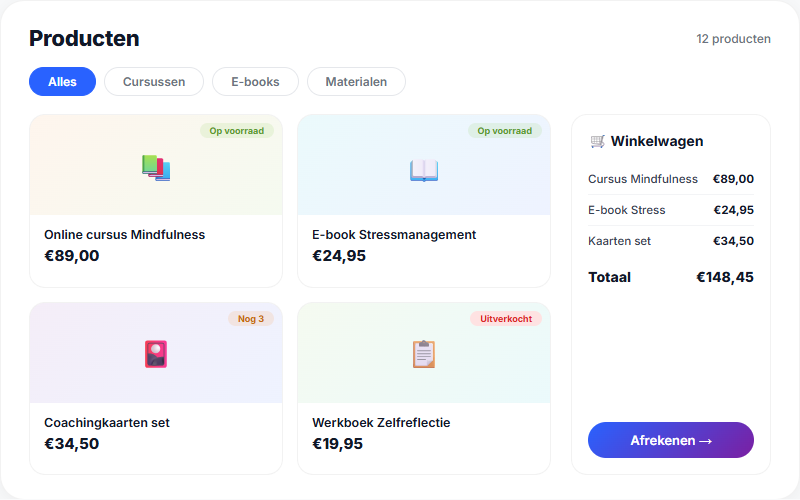800x500 pixels.
Task: Click the total amount €148,45
Action: [x=725, y=278]
